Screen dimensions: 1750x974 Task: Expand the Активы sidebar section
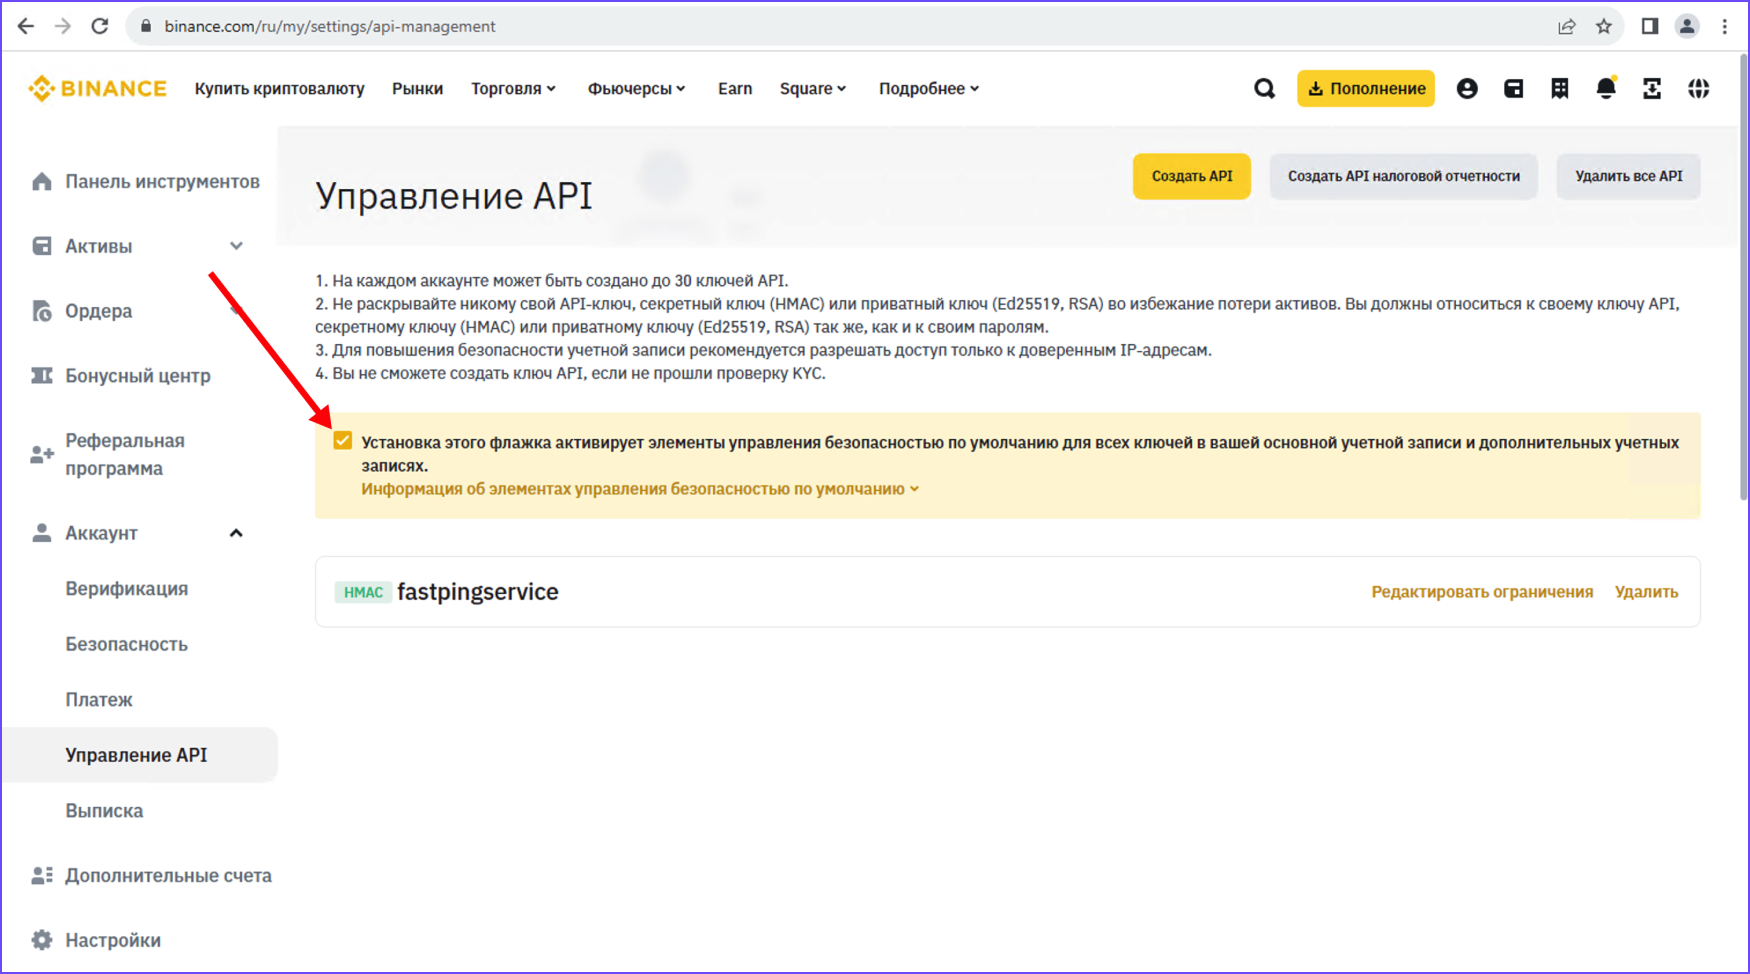point(236,246)
